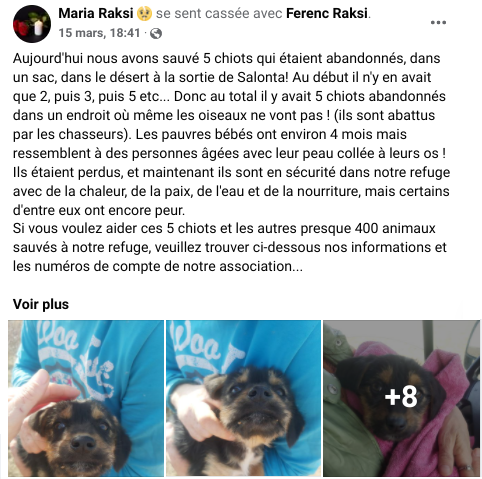Expand the post with Voir plus
This screenshot has height=479, width=482.
(x=41, y=304)
